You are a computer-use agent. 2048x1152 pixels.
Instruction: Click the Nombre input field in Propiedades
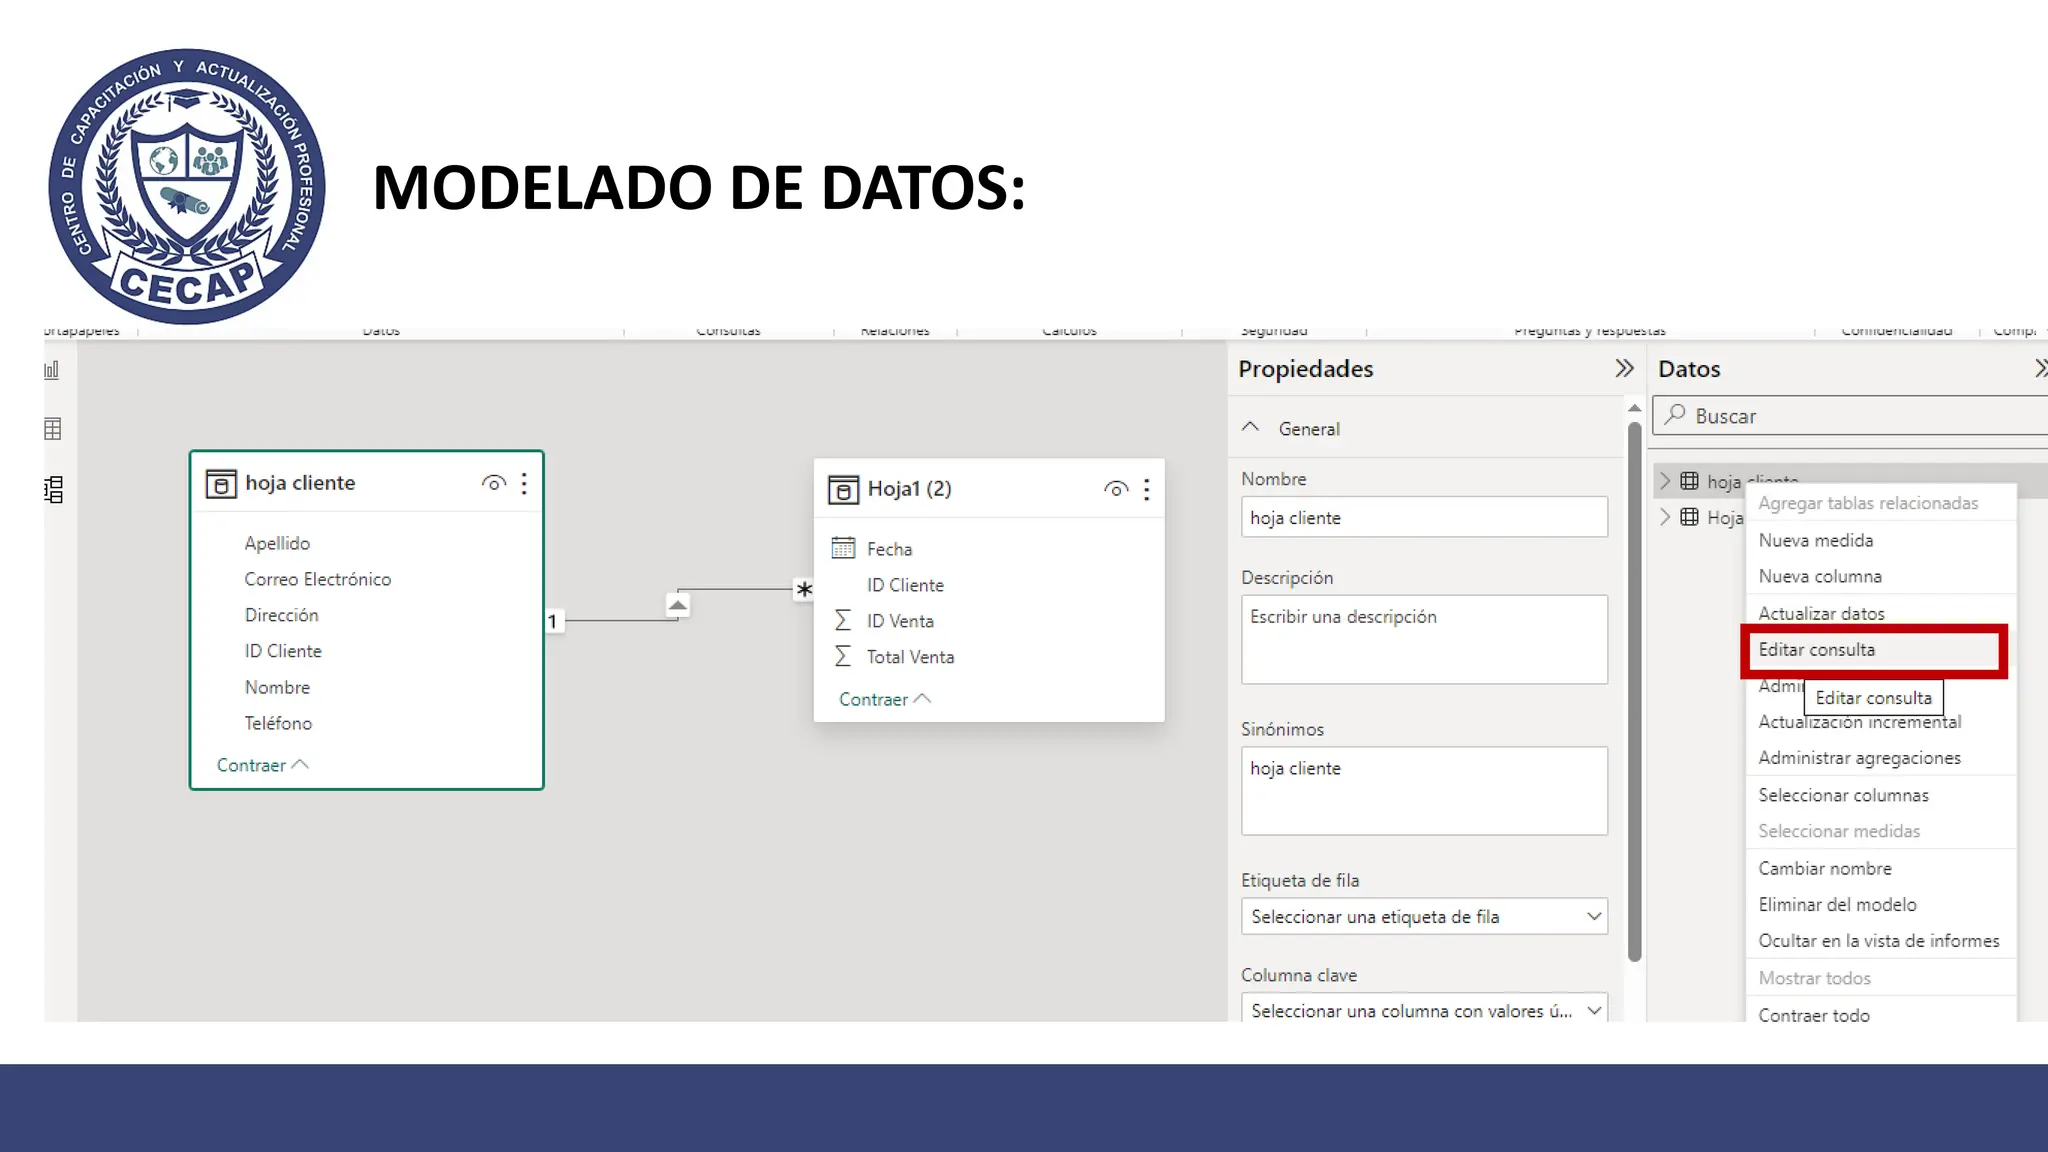point(1424,517)
